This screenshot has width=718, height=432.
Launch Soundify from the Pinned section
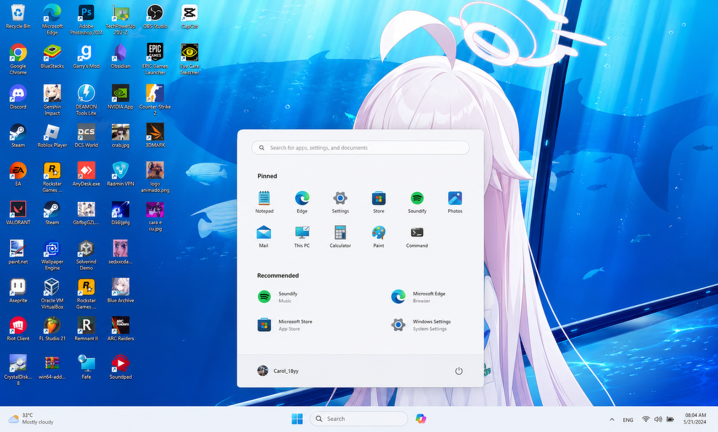[x=417, y=202]
